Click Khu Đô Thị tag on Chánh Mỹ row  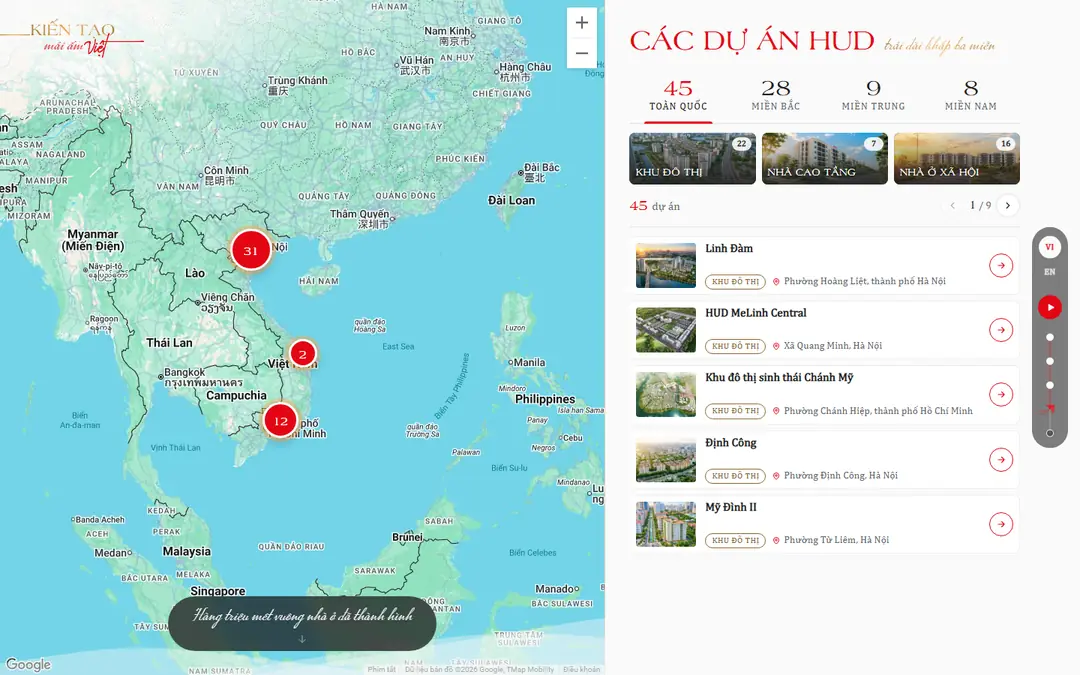coord(735,411)
